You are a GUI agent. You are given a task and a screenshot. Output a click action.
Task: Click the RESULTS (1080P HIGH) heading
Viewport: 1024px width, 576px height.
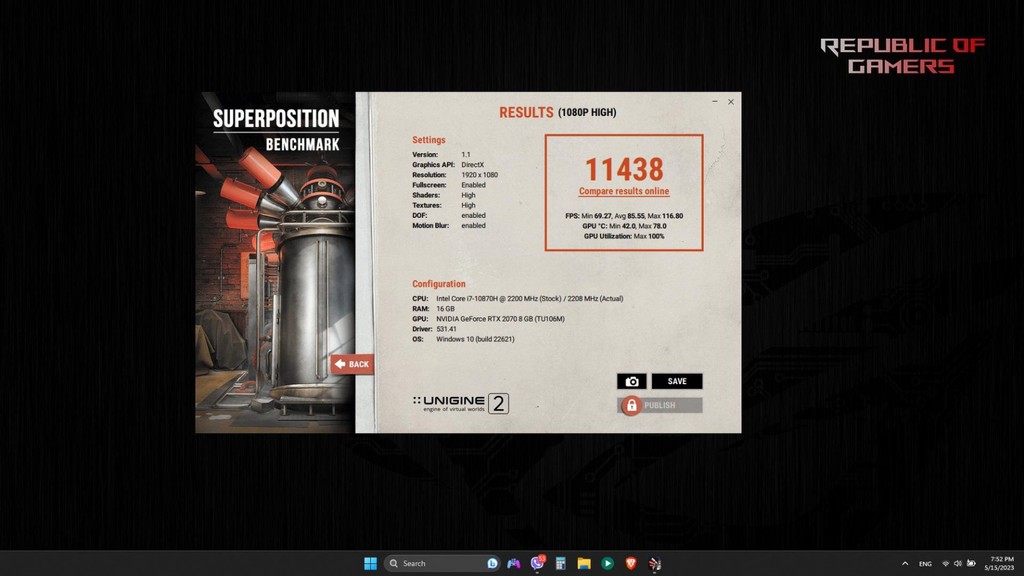[557, 112]
